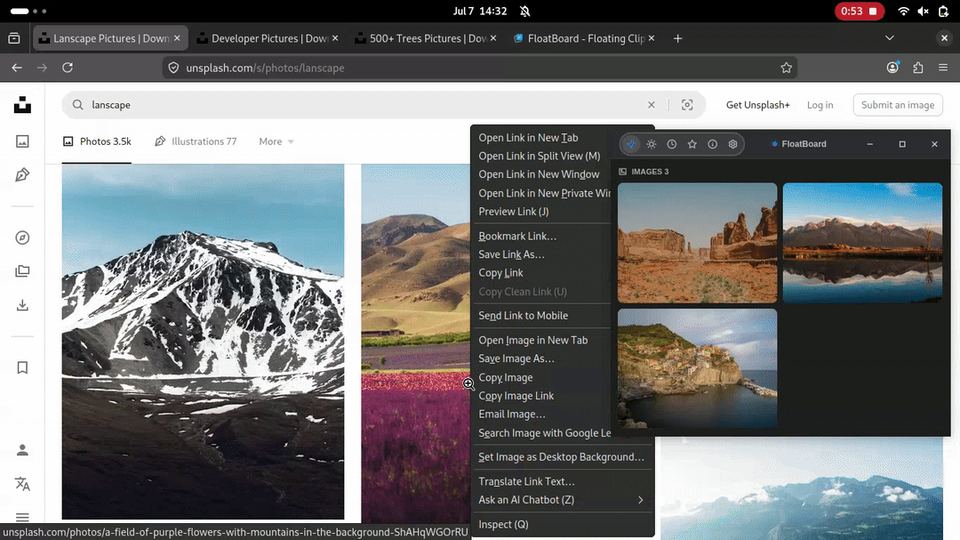Open FloatBoard history clock icon
The height and width of the screenshot is (540, 960).
pos(672,144)
